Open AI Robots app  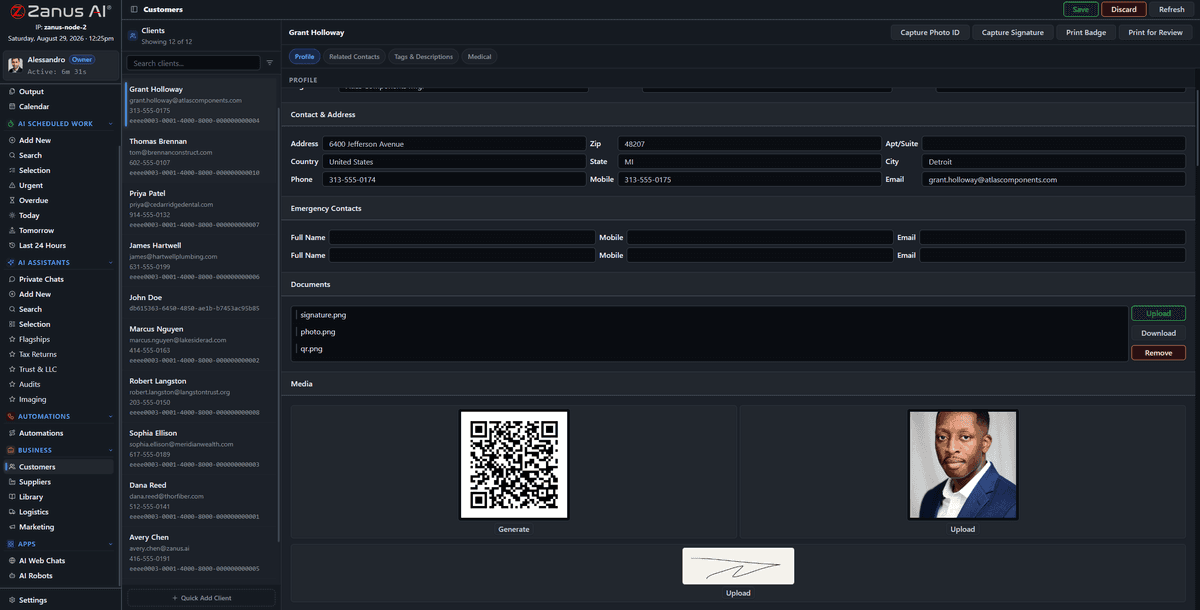pyautogui.click(x=36, y=576)
